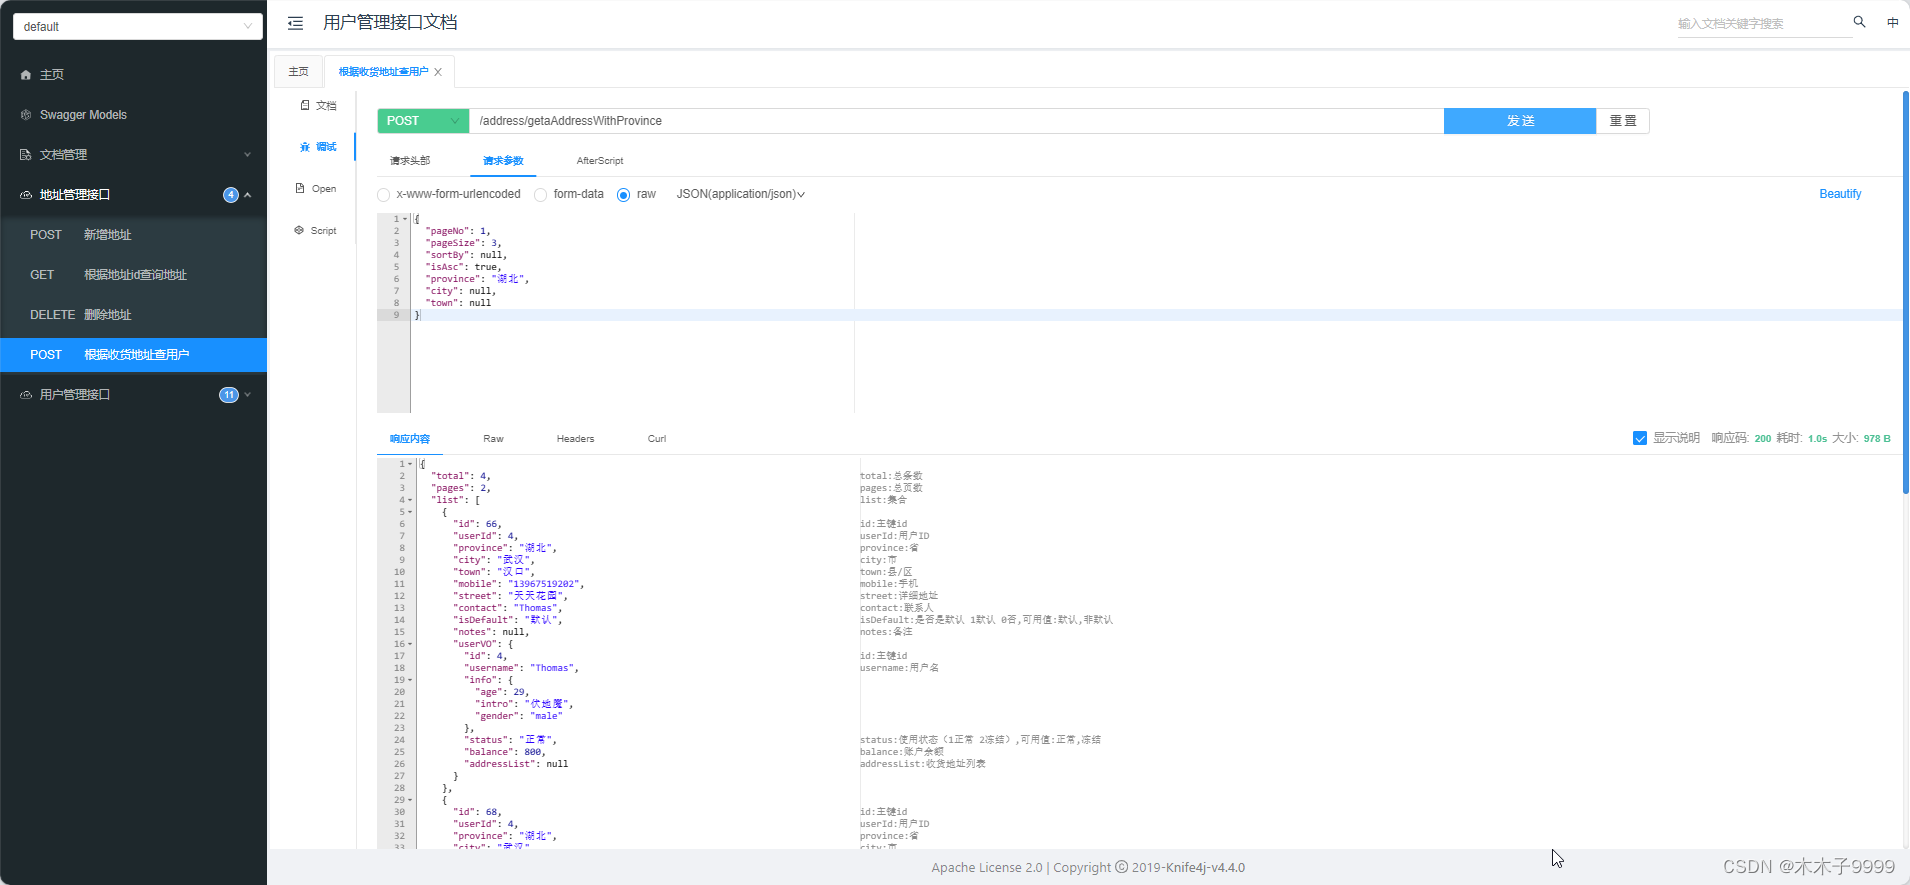Fold response JSON at line 16 arrow
The height and width of the screenshot is (885, 1910).
click(410, 644)
